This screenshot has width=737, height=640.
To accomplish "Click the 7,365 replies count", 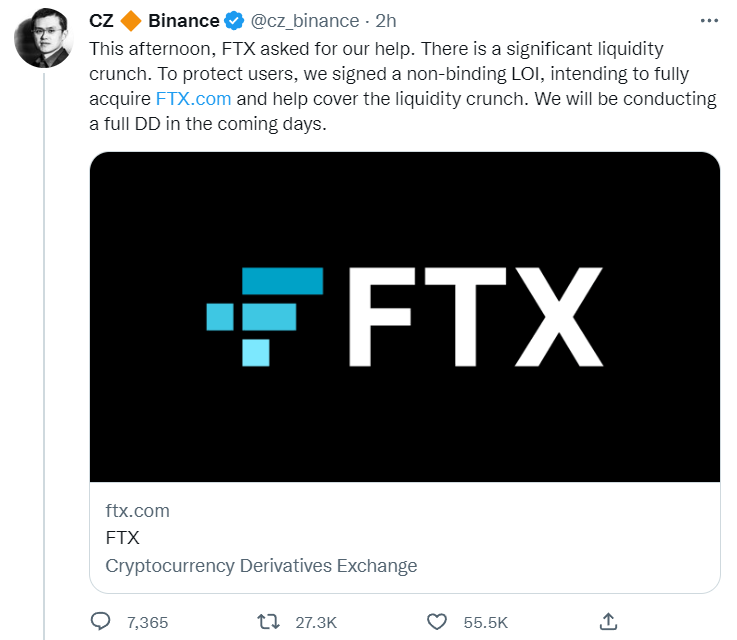I will (x=147, y=623).
